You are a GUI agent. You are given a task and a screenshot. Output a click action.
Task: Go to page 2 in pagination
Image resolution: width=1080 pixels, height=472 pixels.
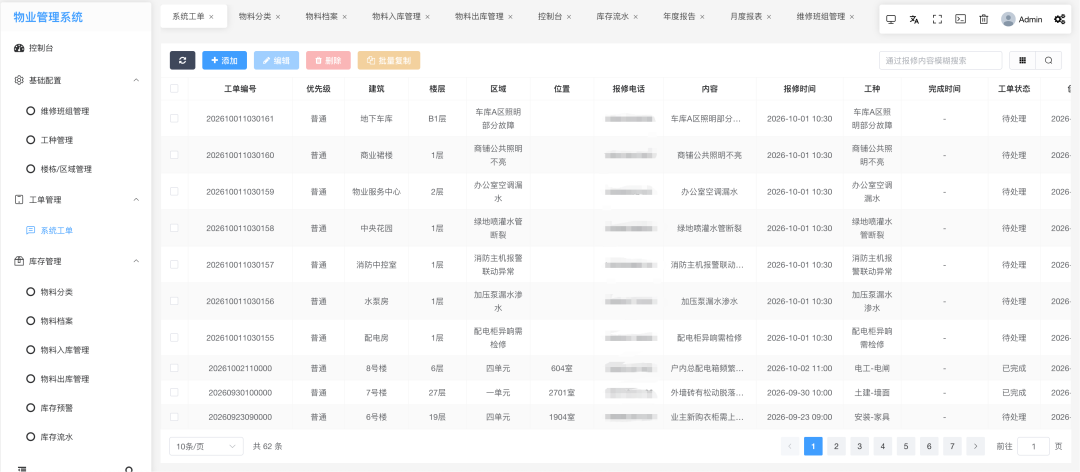(836, 447)
